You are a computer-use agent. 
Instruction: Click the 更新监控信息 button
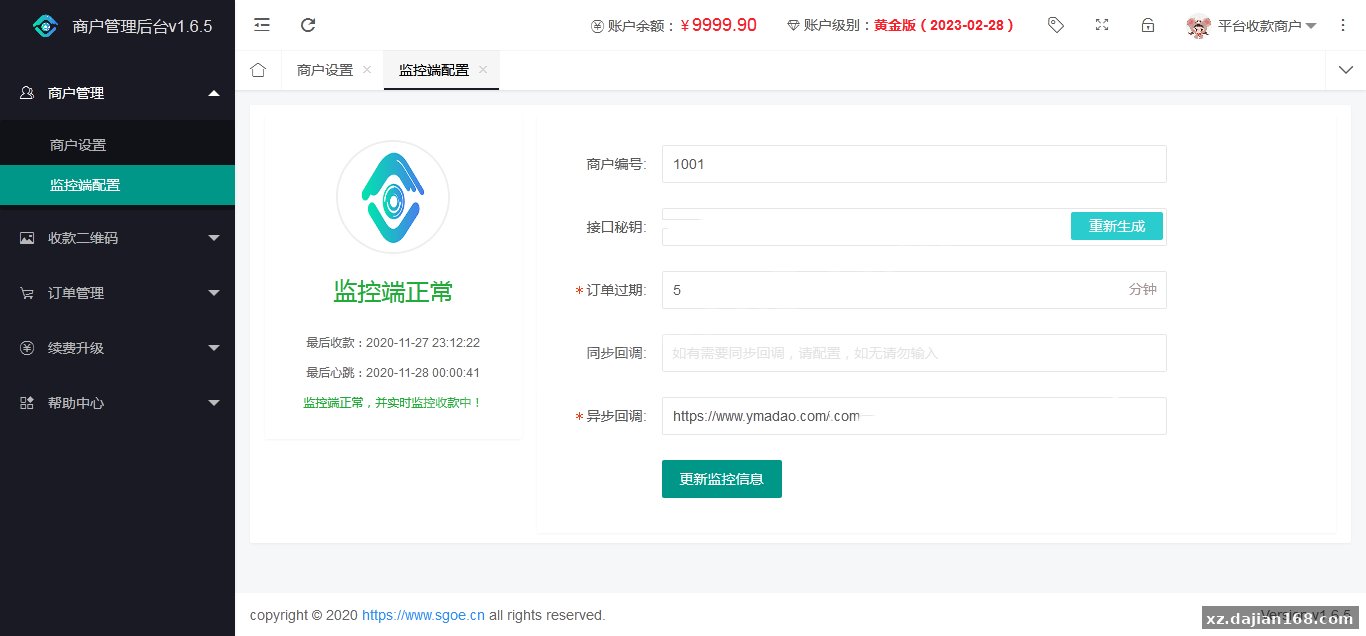click(722, 479)
